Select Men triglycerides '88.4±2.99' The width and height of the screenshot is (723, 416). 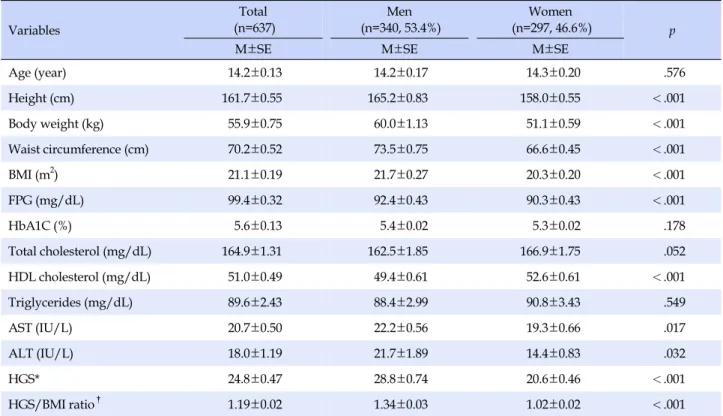click(401, 303)
